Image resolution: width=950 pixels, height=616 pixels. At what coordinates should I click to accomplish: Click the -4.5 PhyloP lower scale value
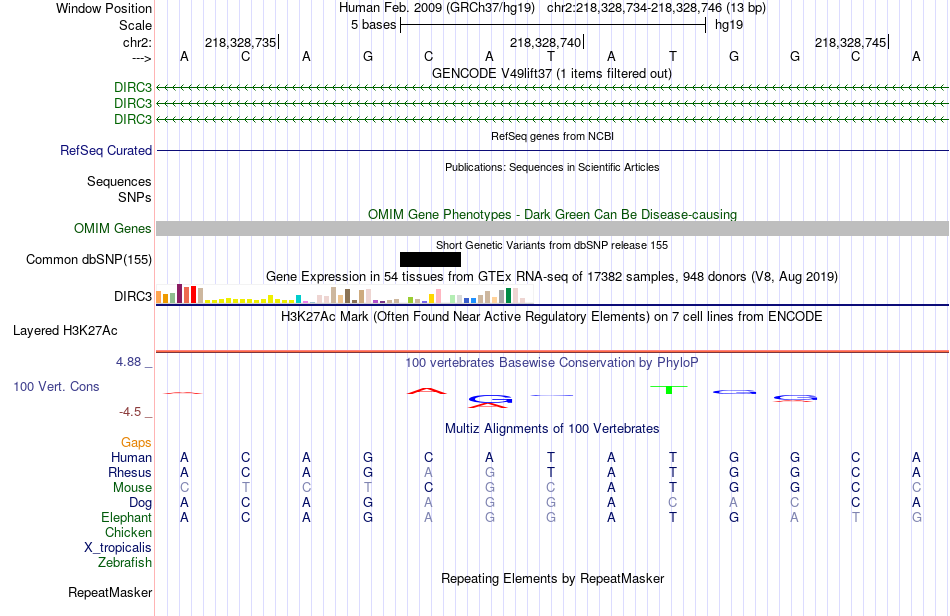point(130,412)
